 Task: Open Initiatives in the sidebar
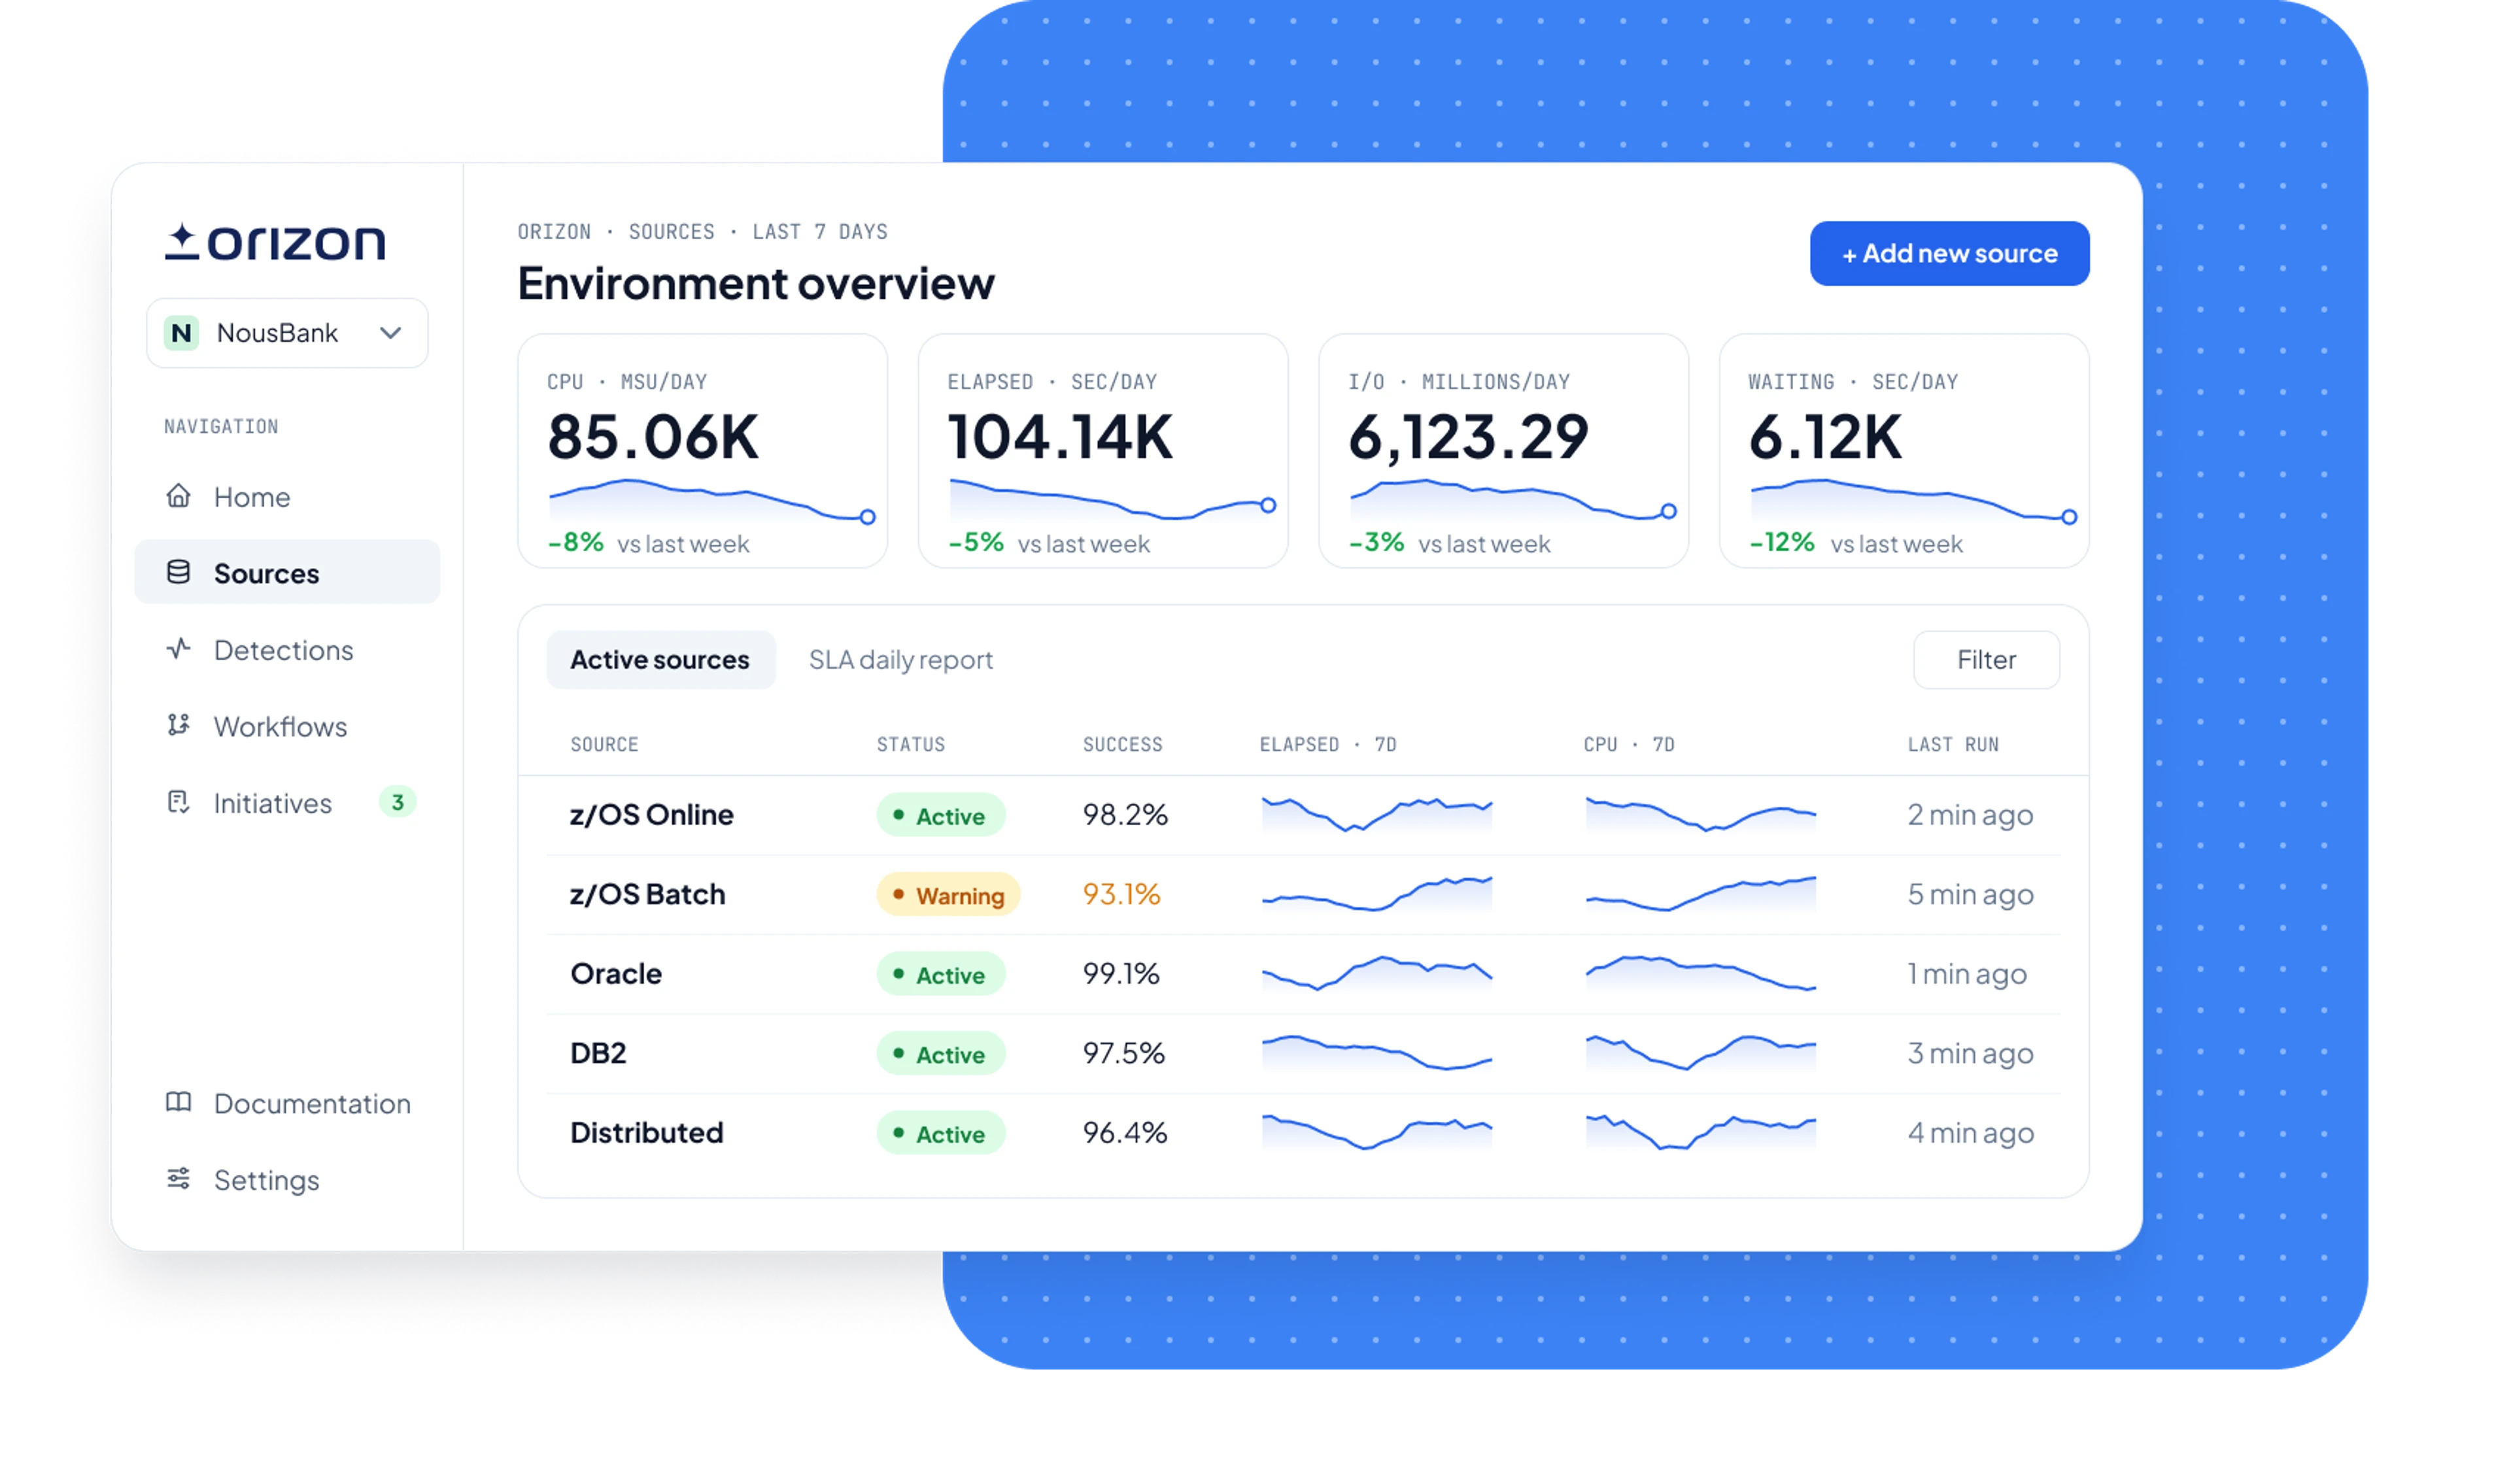287,803
